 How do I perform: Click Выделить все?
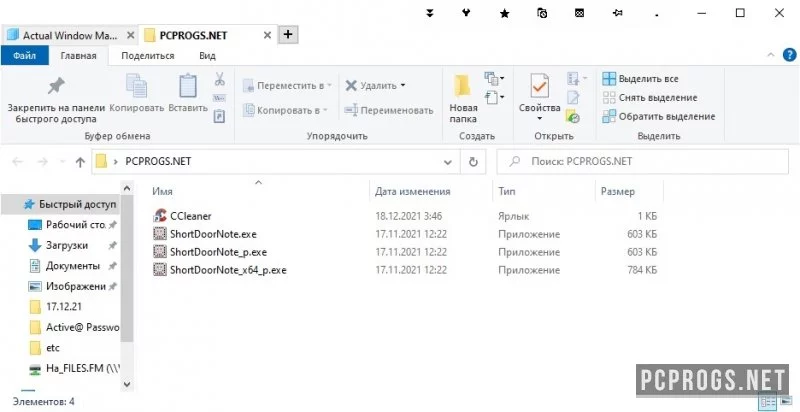[x=640, y=79]
